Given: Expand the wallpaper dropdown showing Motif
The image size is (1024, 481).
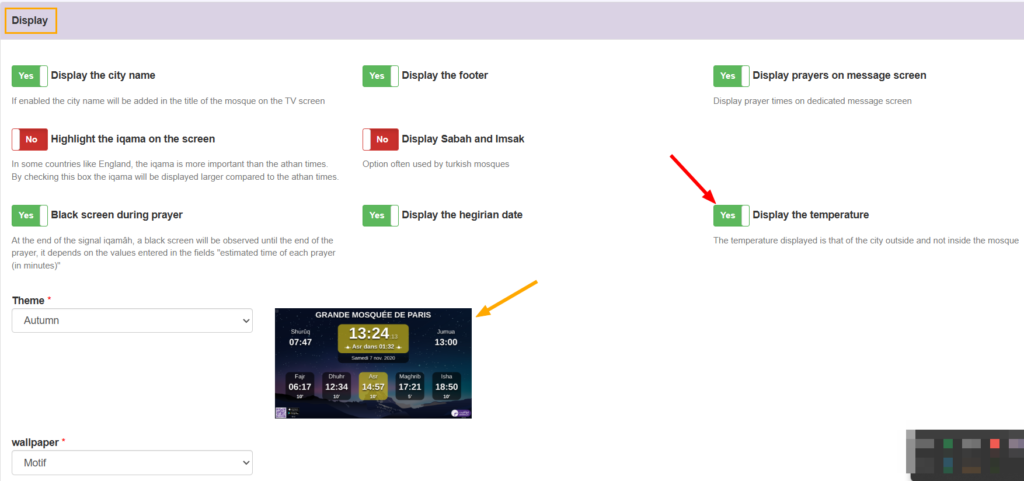Looking at the screenshot, I should point(132,462).
